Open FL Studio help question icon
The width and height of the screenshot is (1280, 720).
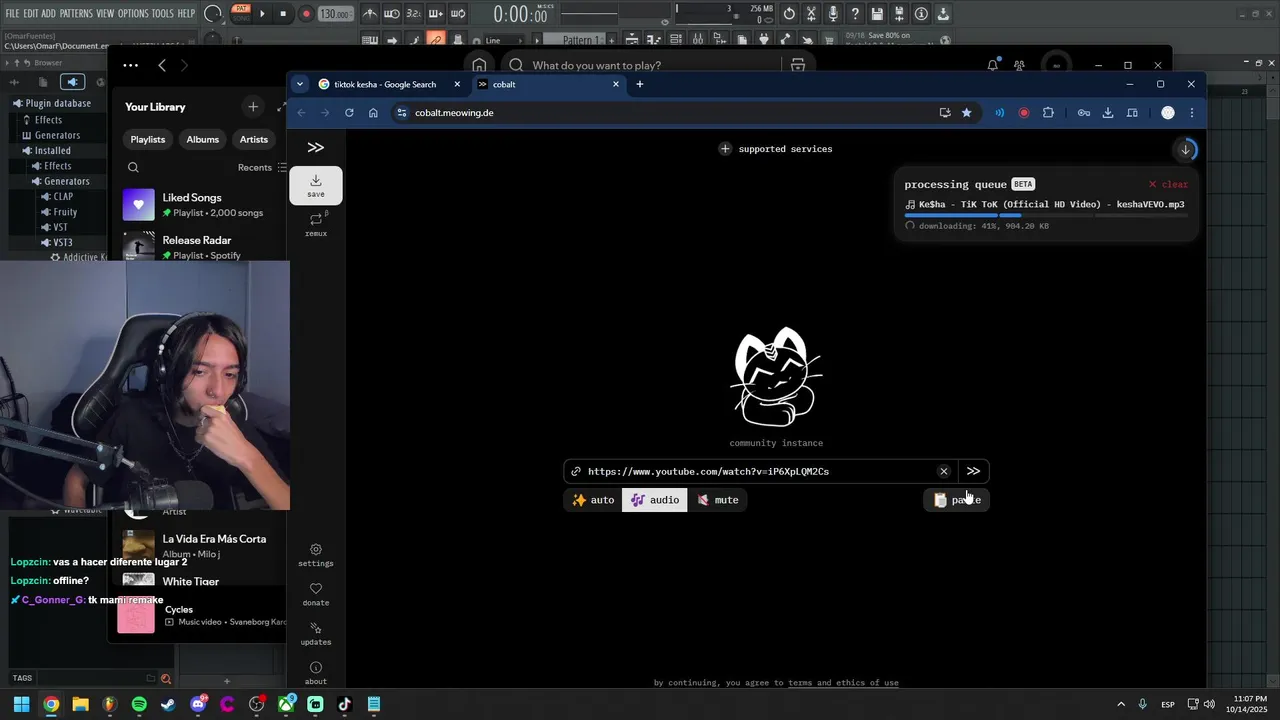pos(855,14)
